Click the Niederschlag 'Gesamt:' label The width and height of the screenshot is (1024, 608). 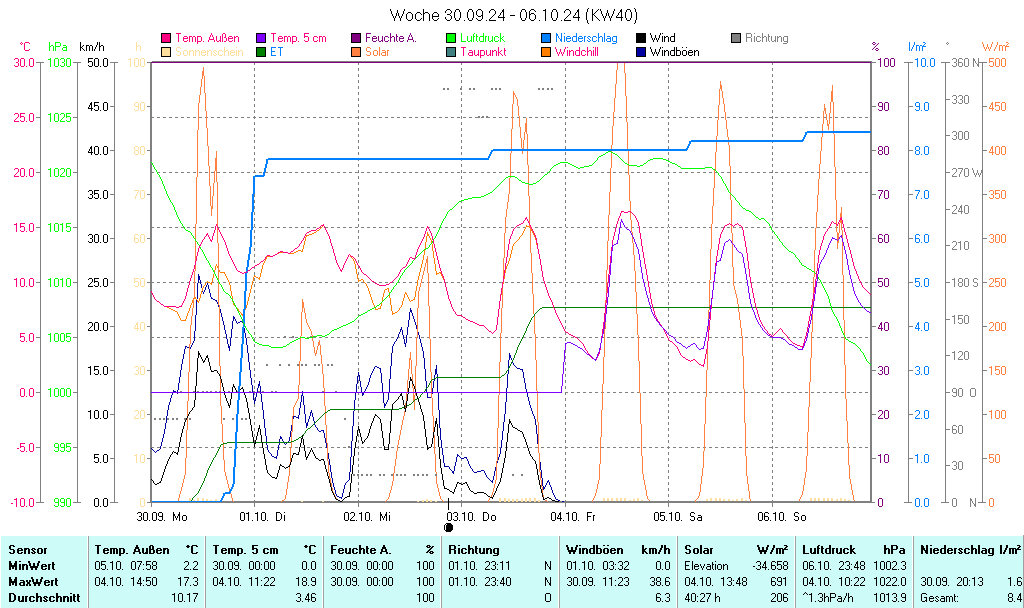click(x=939, y=597)
